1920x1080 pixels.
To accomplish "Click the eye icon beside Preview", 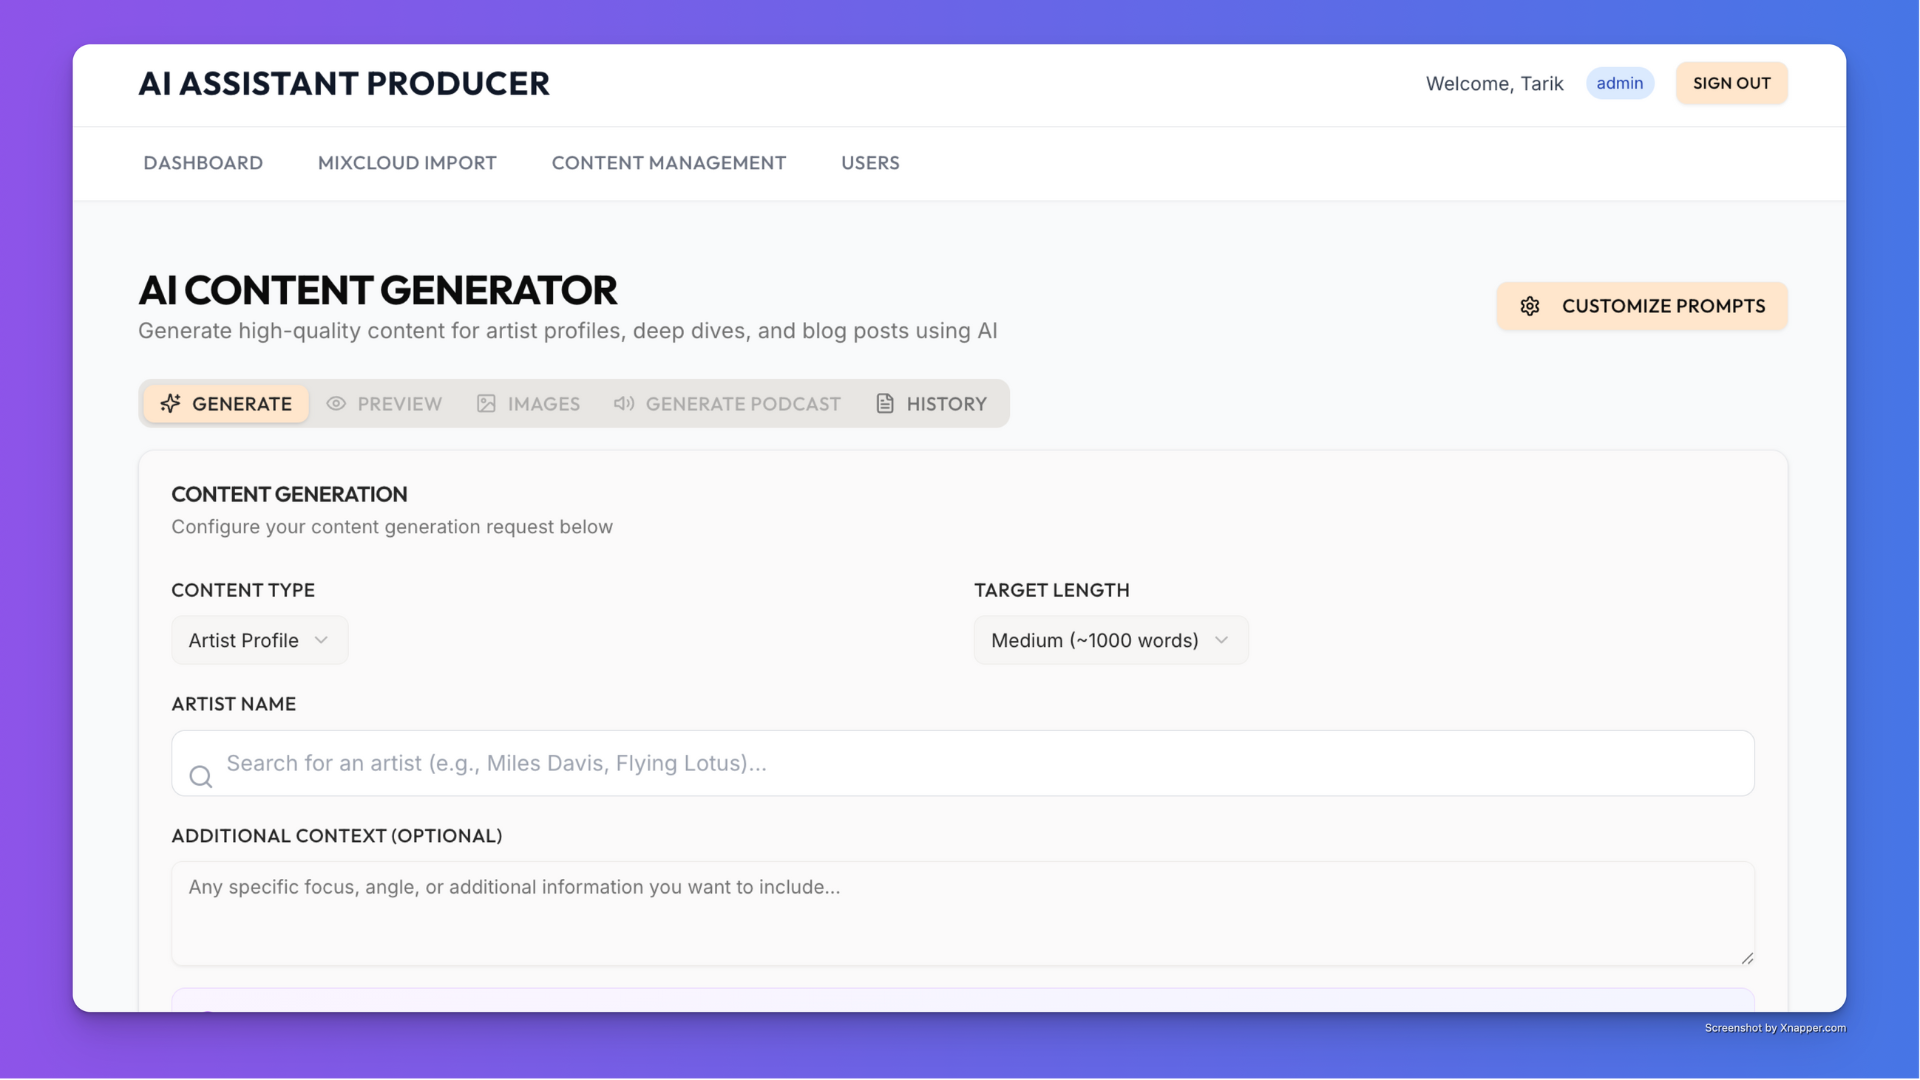I will pos(336,403).
